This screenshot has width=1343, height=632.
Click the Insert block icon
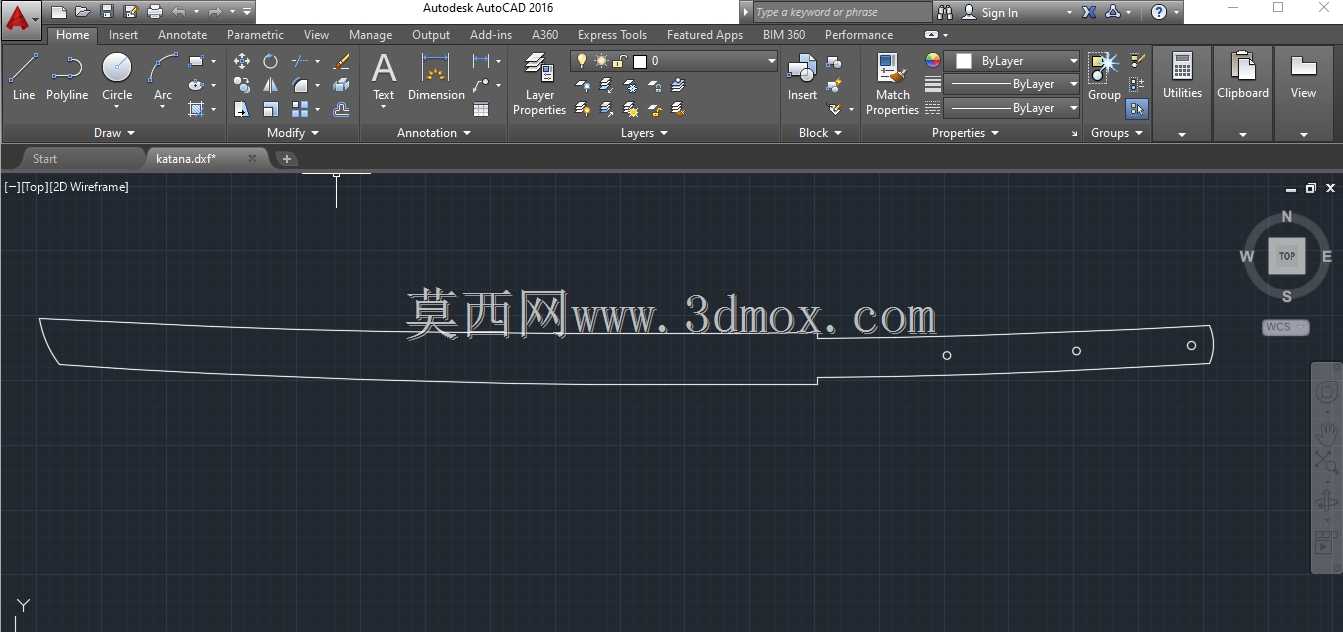point(802,78)
